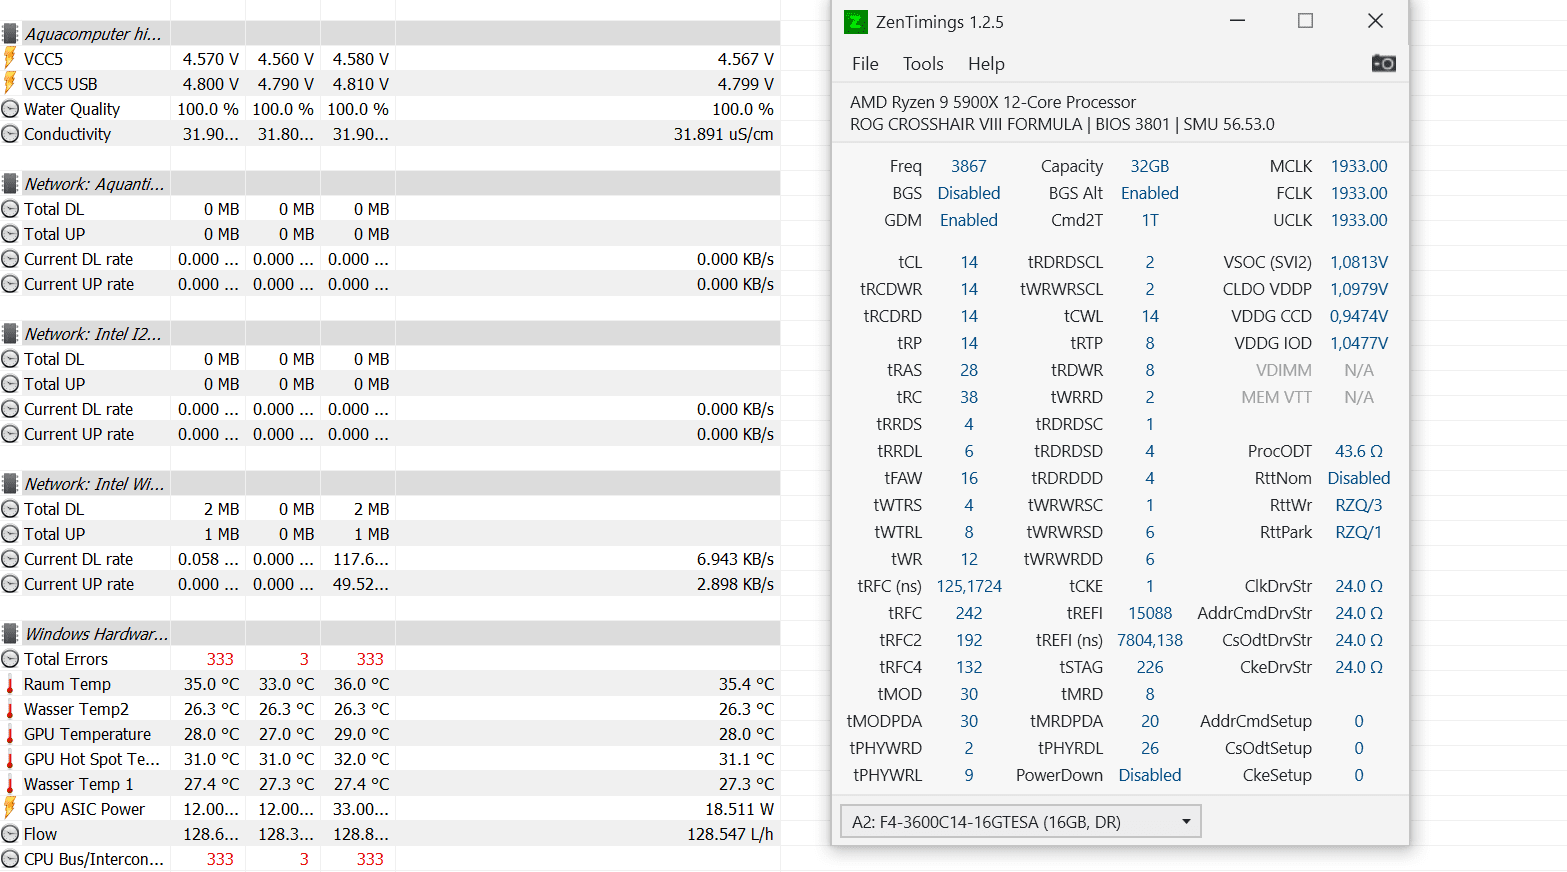Click the VCC5 USB lightning icon

[x=10, y=83]
